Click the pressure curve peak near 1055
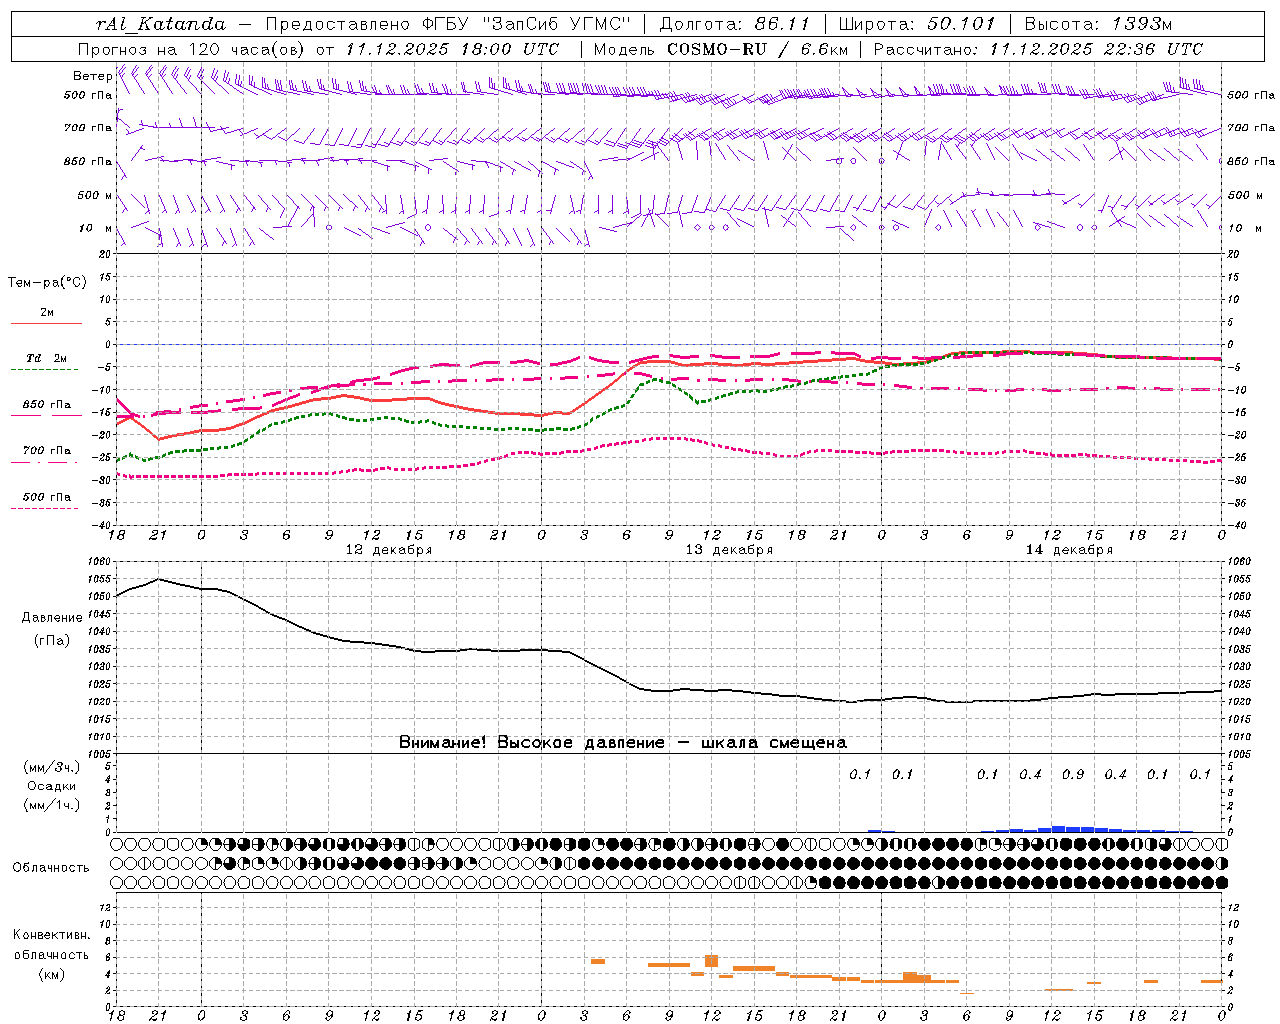This screenshot has height=1024, width=1280. (159, 579)
